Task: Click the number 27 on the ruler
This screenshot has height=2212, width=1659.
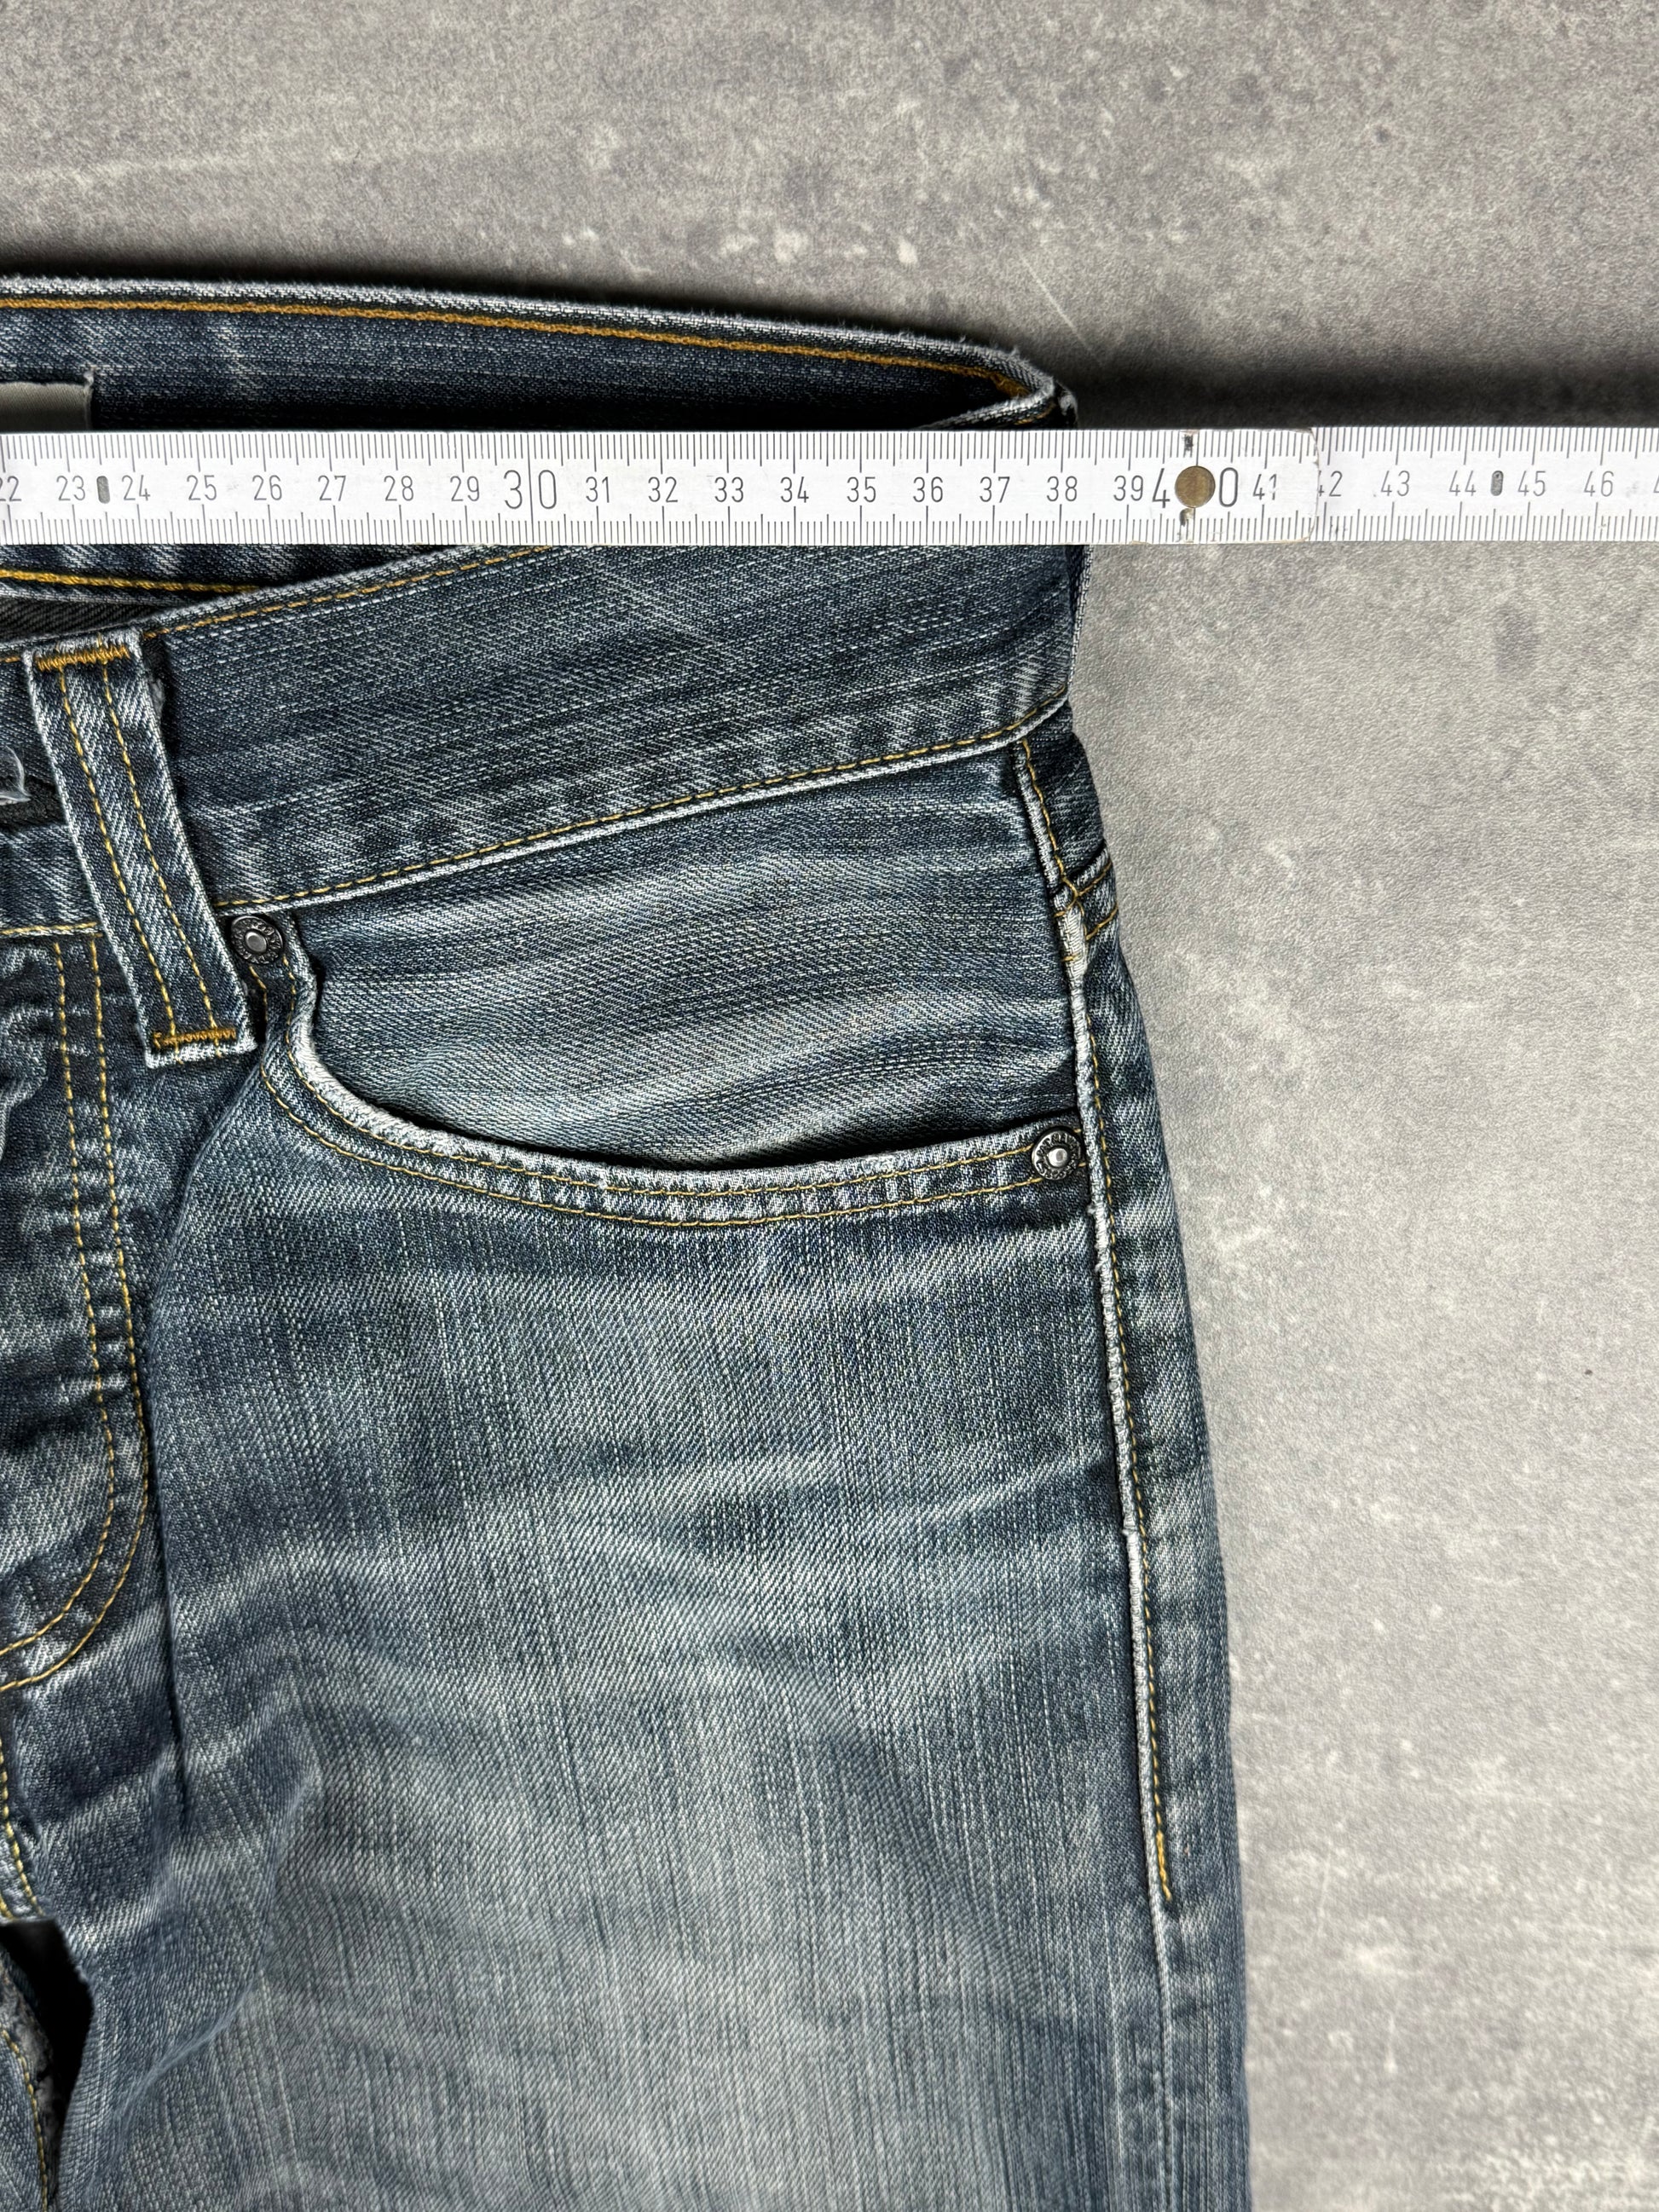Action: tap(332, 489)
